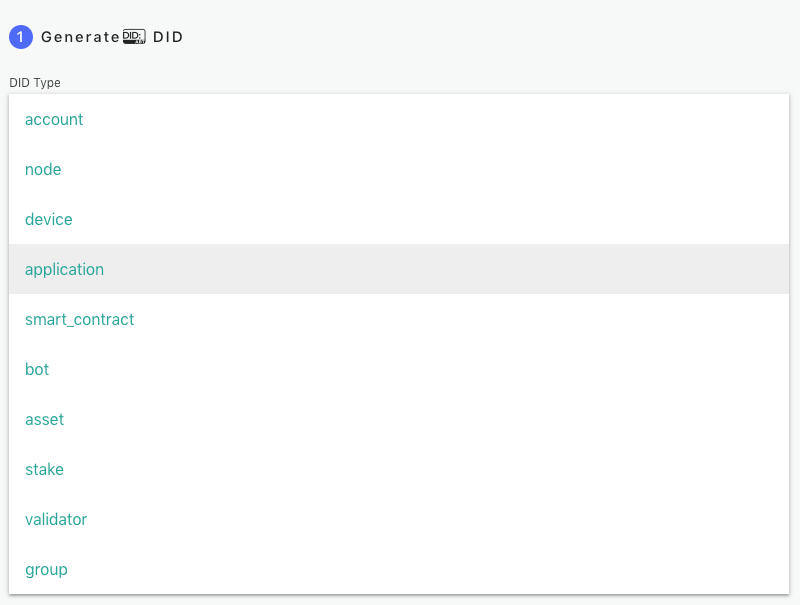Dismiss dropdown via empty area right of heading

[500, 37]
